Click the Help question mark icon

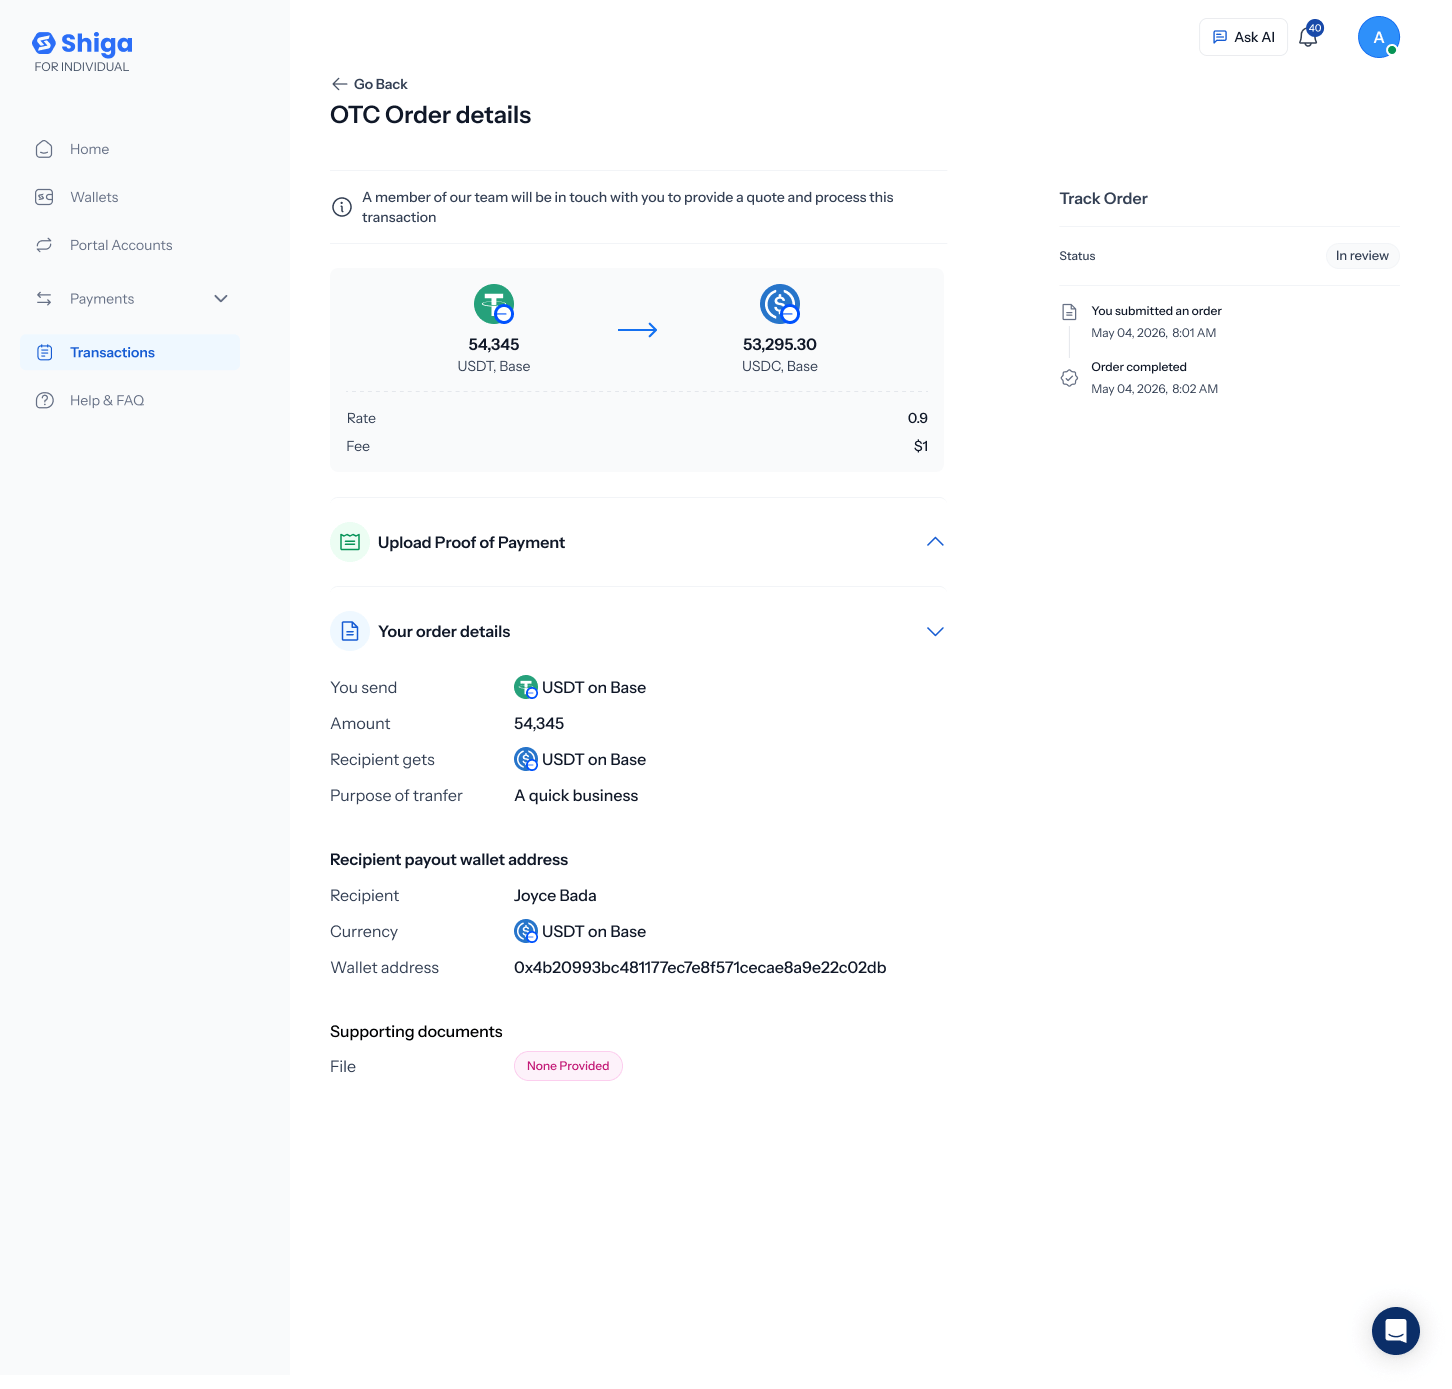(44, 400)
